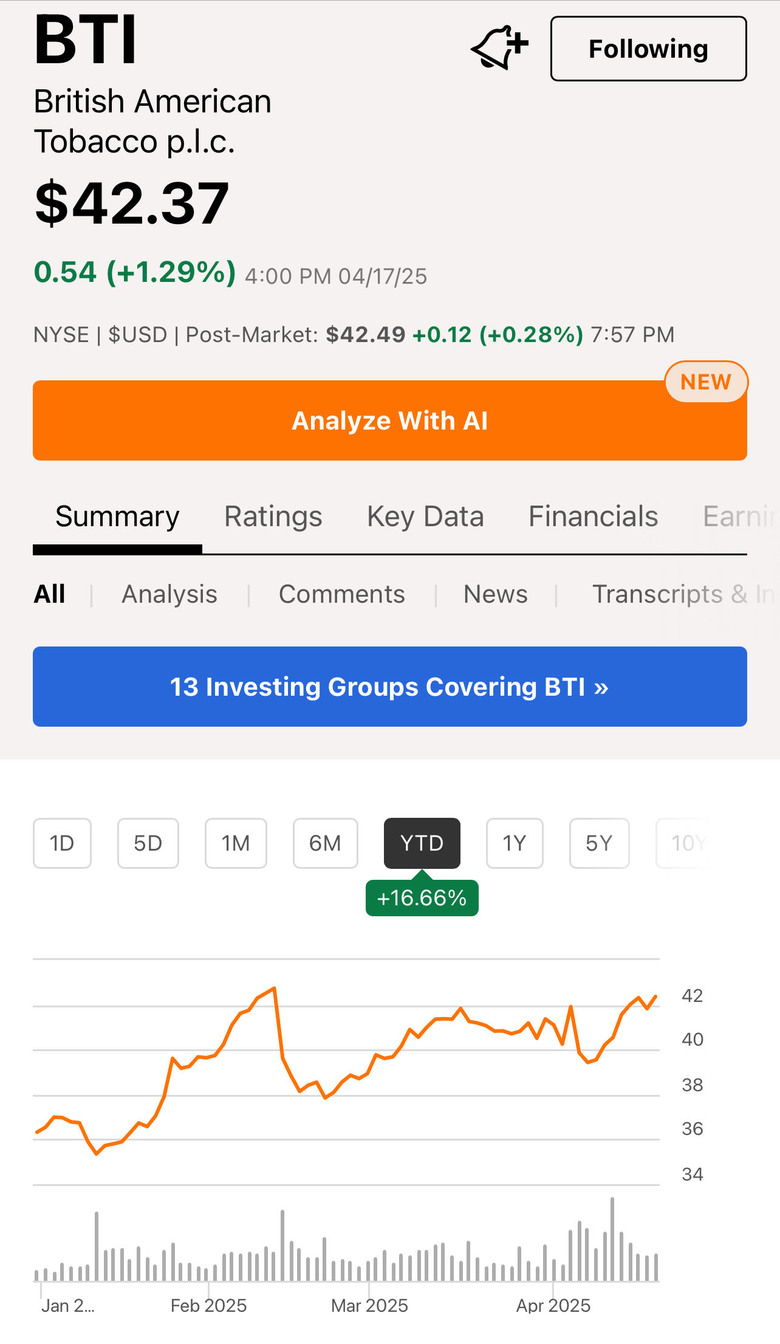
Task: Filter feed by Comments
Action: click(x=342, y=594)
